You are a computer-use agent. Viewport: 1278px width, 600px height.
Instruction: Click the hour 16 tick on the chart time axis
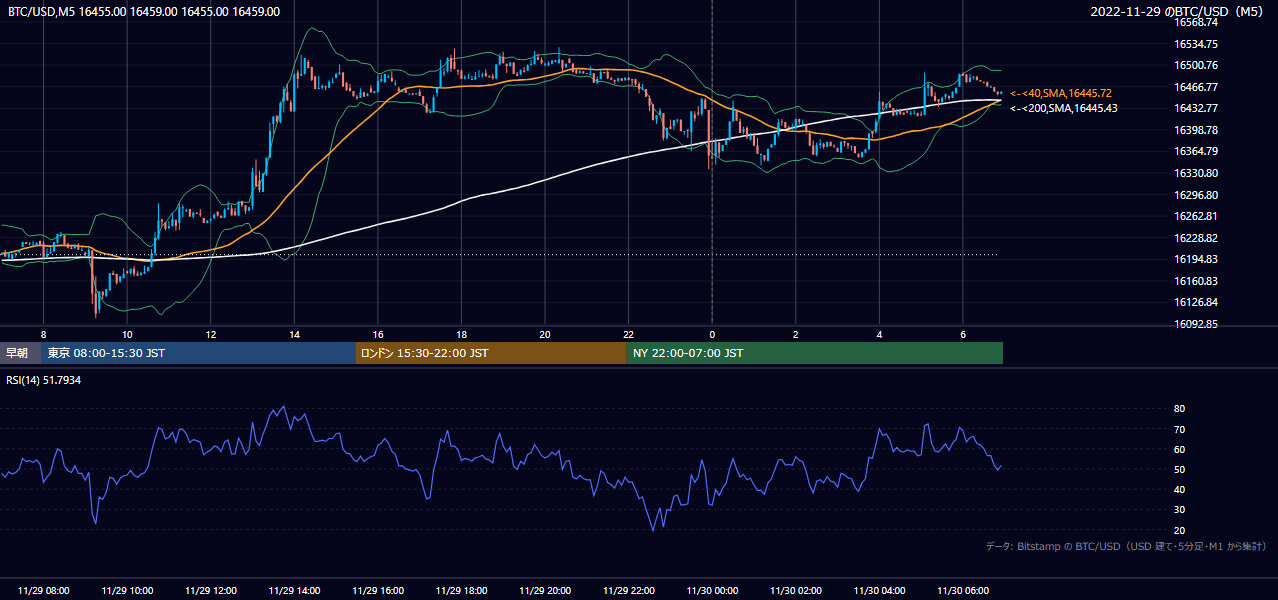point(378,334)
